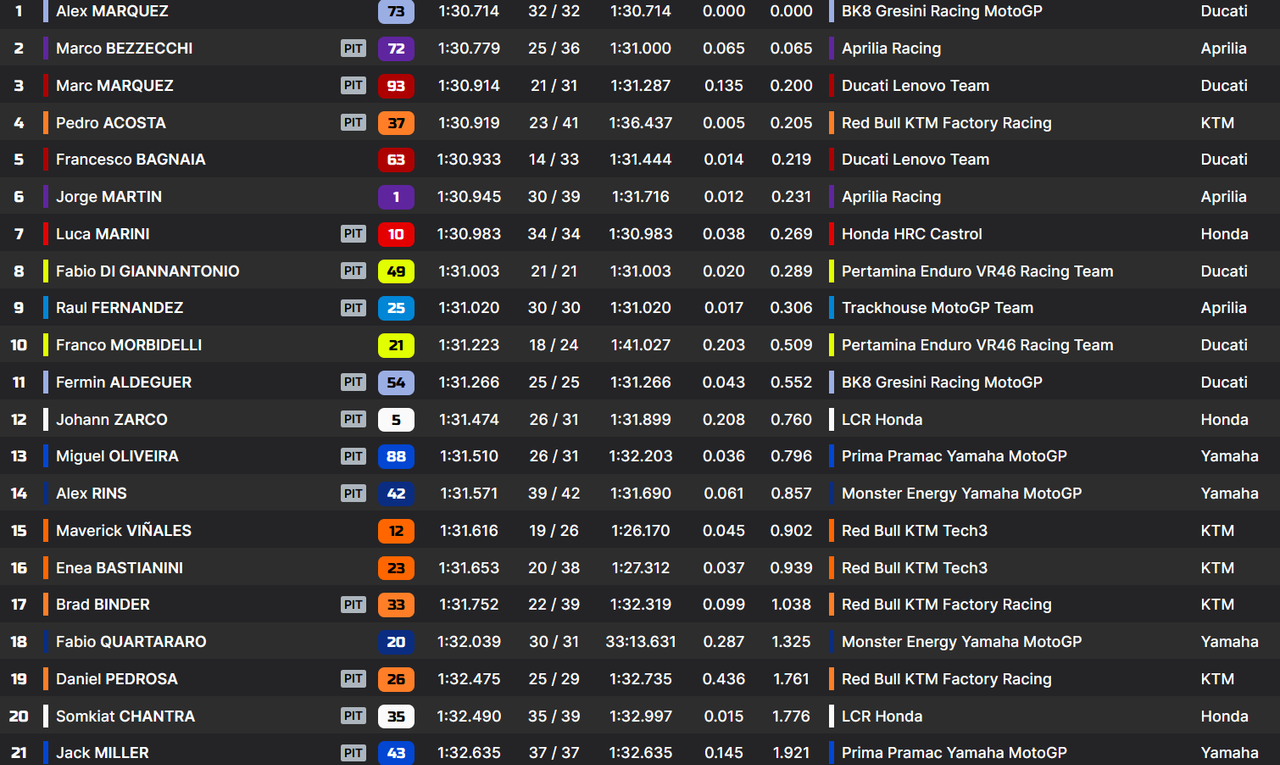Click the PIT tag next to Pedro Acosta

coord(353,123)
